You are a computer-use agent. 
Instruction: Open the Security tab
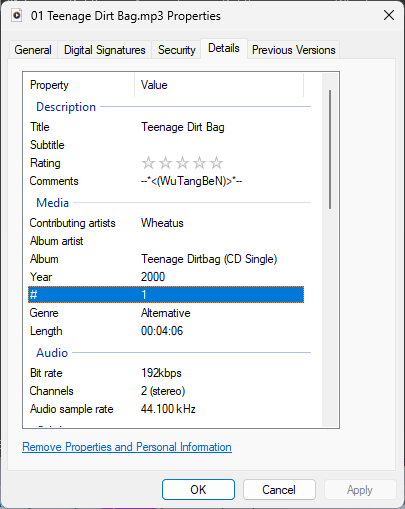177,50
